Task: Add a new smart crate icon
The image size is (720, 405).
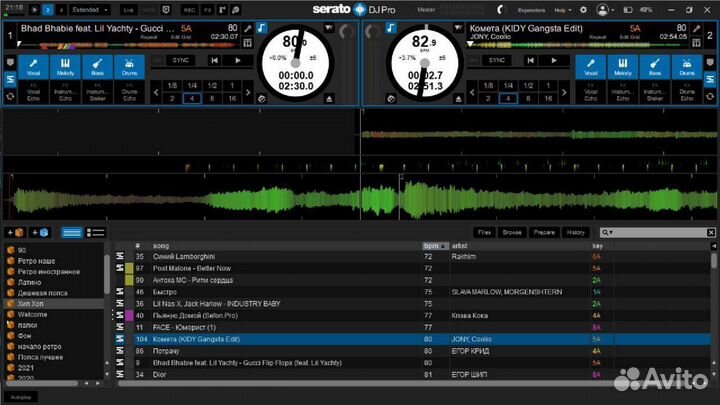Action: click(40, 232)
